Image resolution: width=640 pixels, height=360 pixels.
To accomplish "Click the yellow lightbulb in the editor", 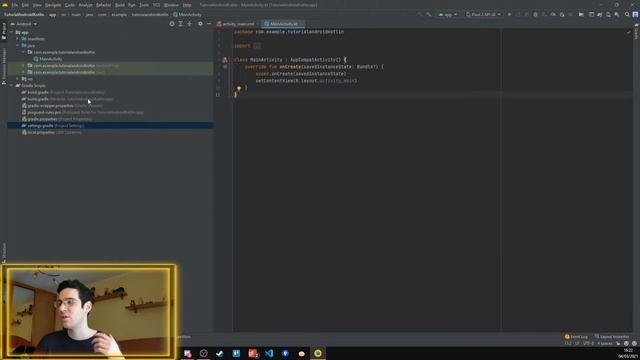I will 239,88.
